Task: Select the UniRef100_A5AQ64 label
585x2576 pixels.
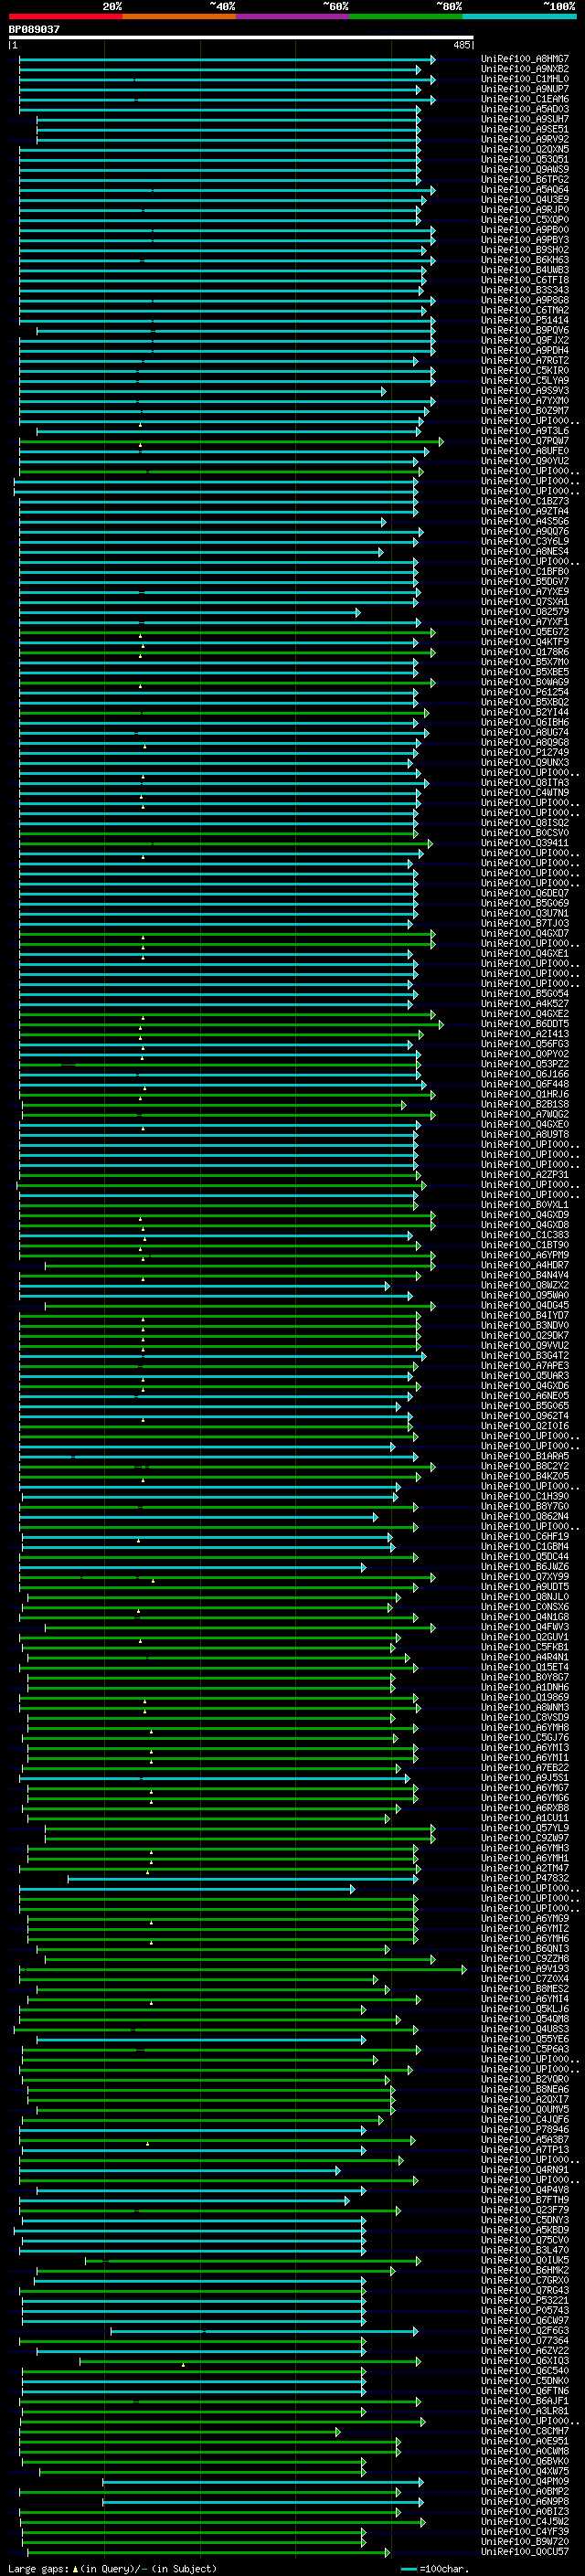Action: click(x=525, y=190)
